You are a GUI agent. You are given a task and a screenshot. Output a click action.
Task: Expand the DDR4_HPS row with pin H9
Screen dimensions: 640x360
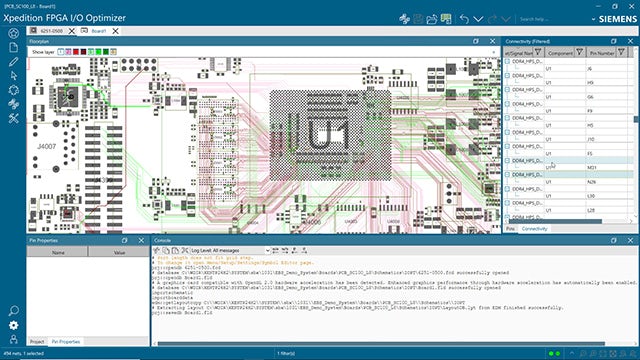(507, 76)
